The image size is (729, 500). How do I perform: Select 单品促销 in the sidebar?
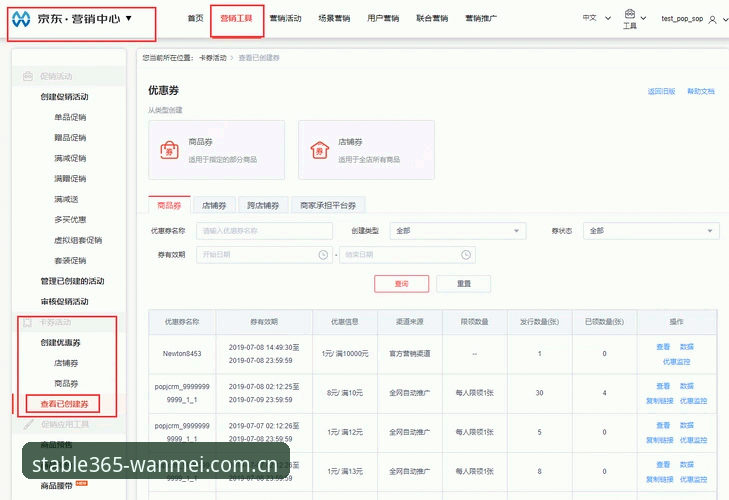pyautogui.click(x=70, y=117)
